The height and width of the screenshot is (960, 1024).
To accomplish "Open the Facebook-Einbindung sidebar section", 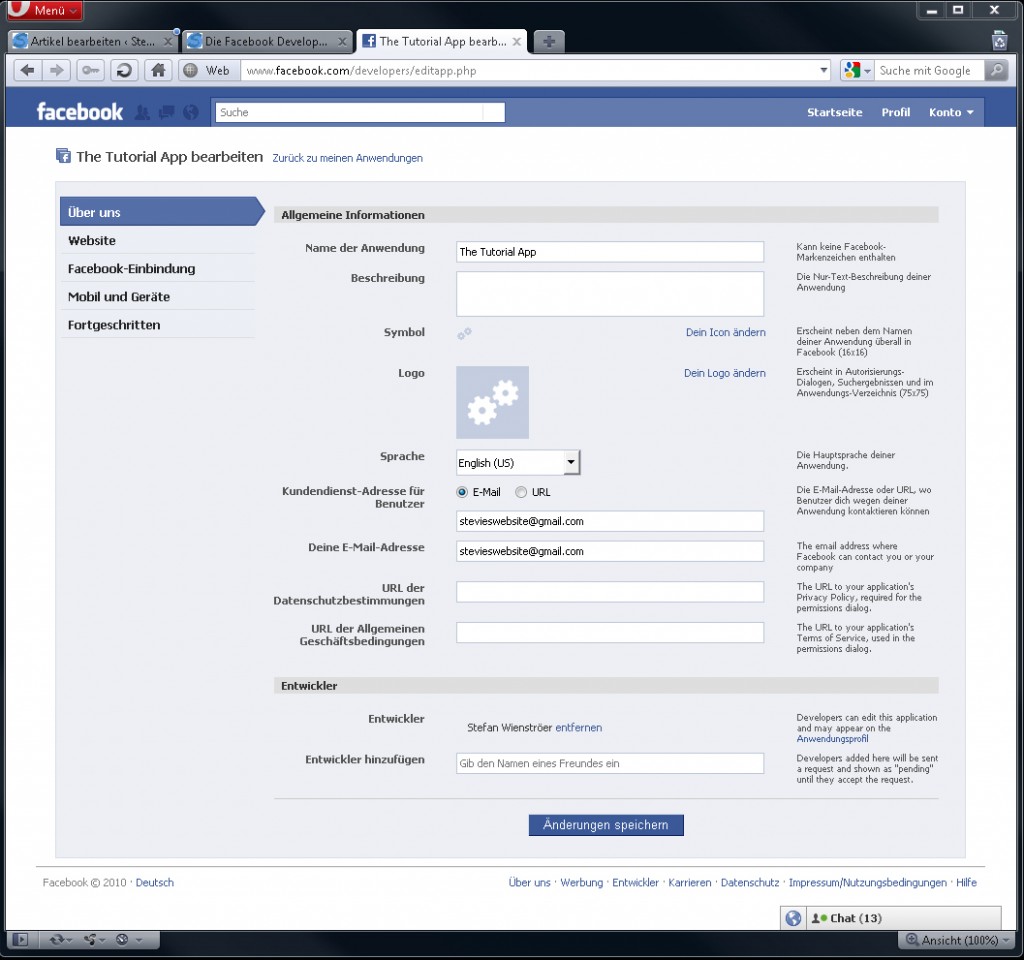I will point(157,268).
